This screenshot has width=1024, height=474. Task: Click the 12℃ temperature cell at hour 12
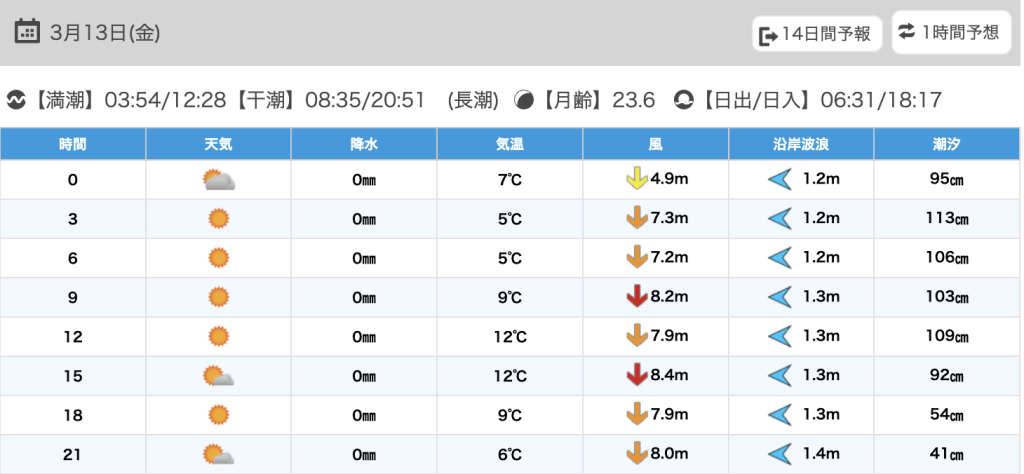(509, 337)
